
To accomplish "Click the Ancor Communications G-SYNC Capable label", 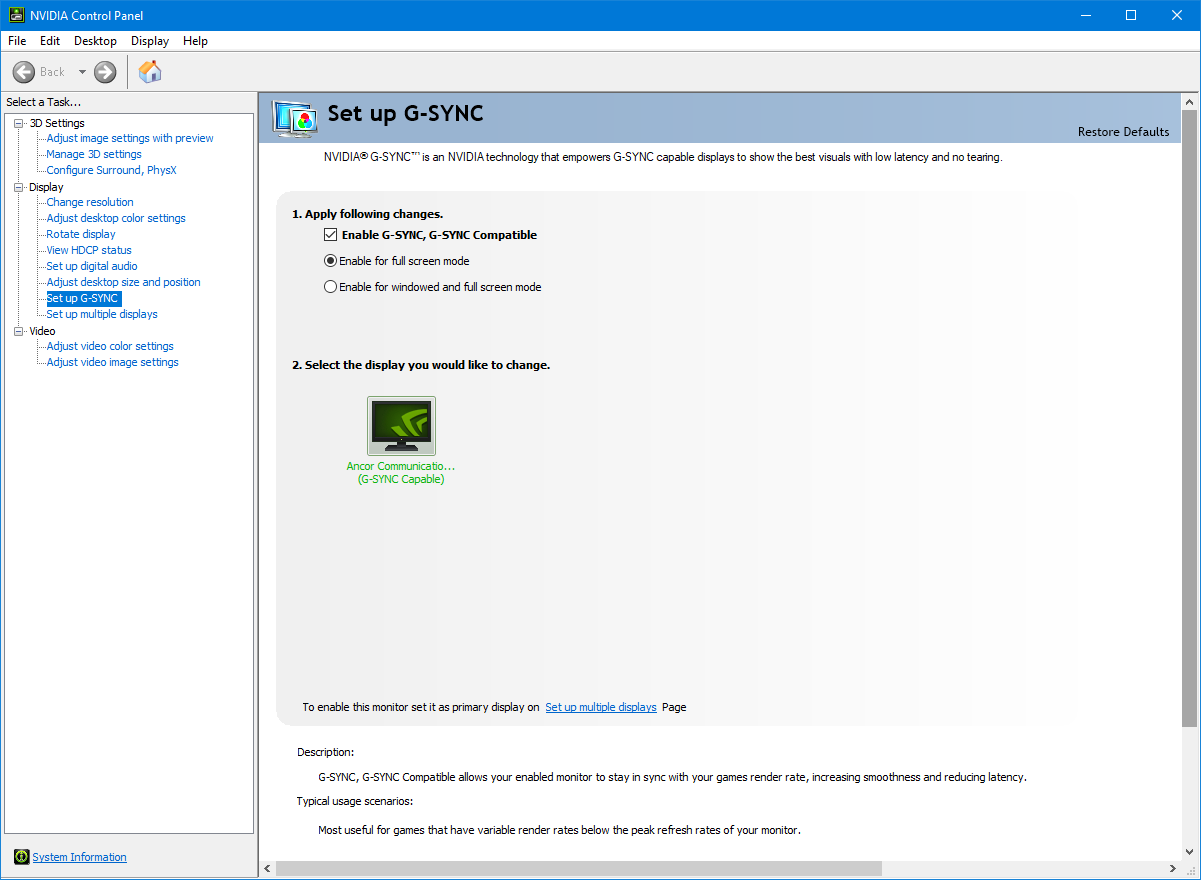I will (401, 472).
